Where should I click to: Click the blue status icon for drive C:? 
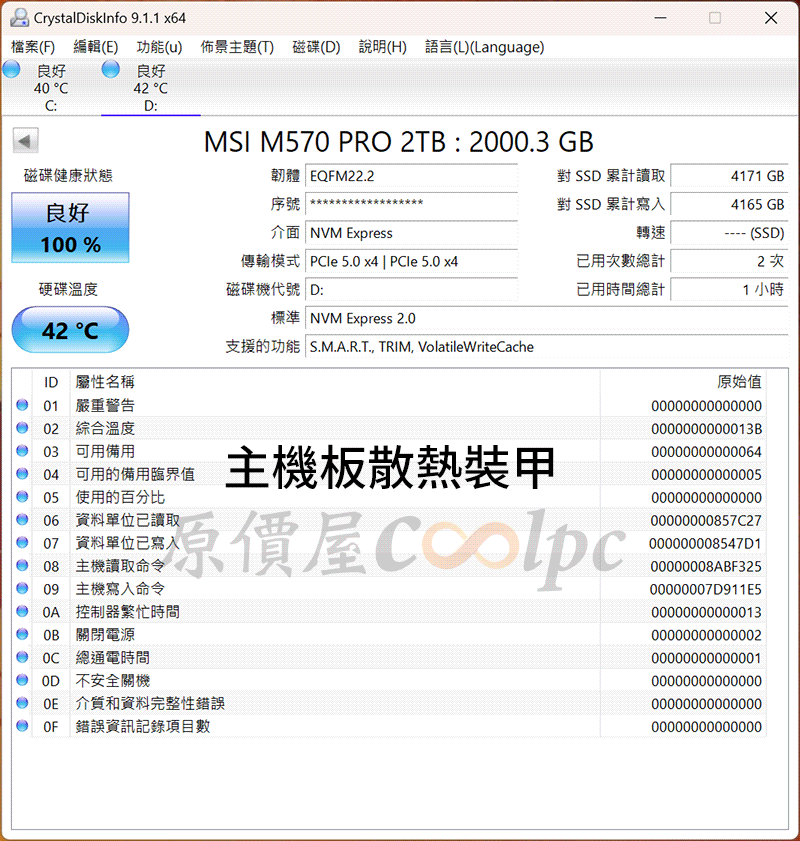click(11, 70)
